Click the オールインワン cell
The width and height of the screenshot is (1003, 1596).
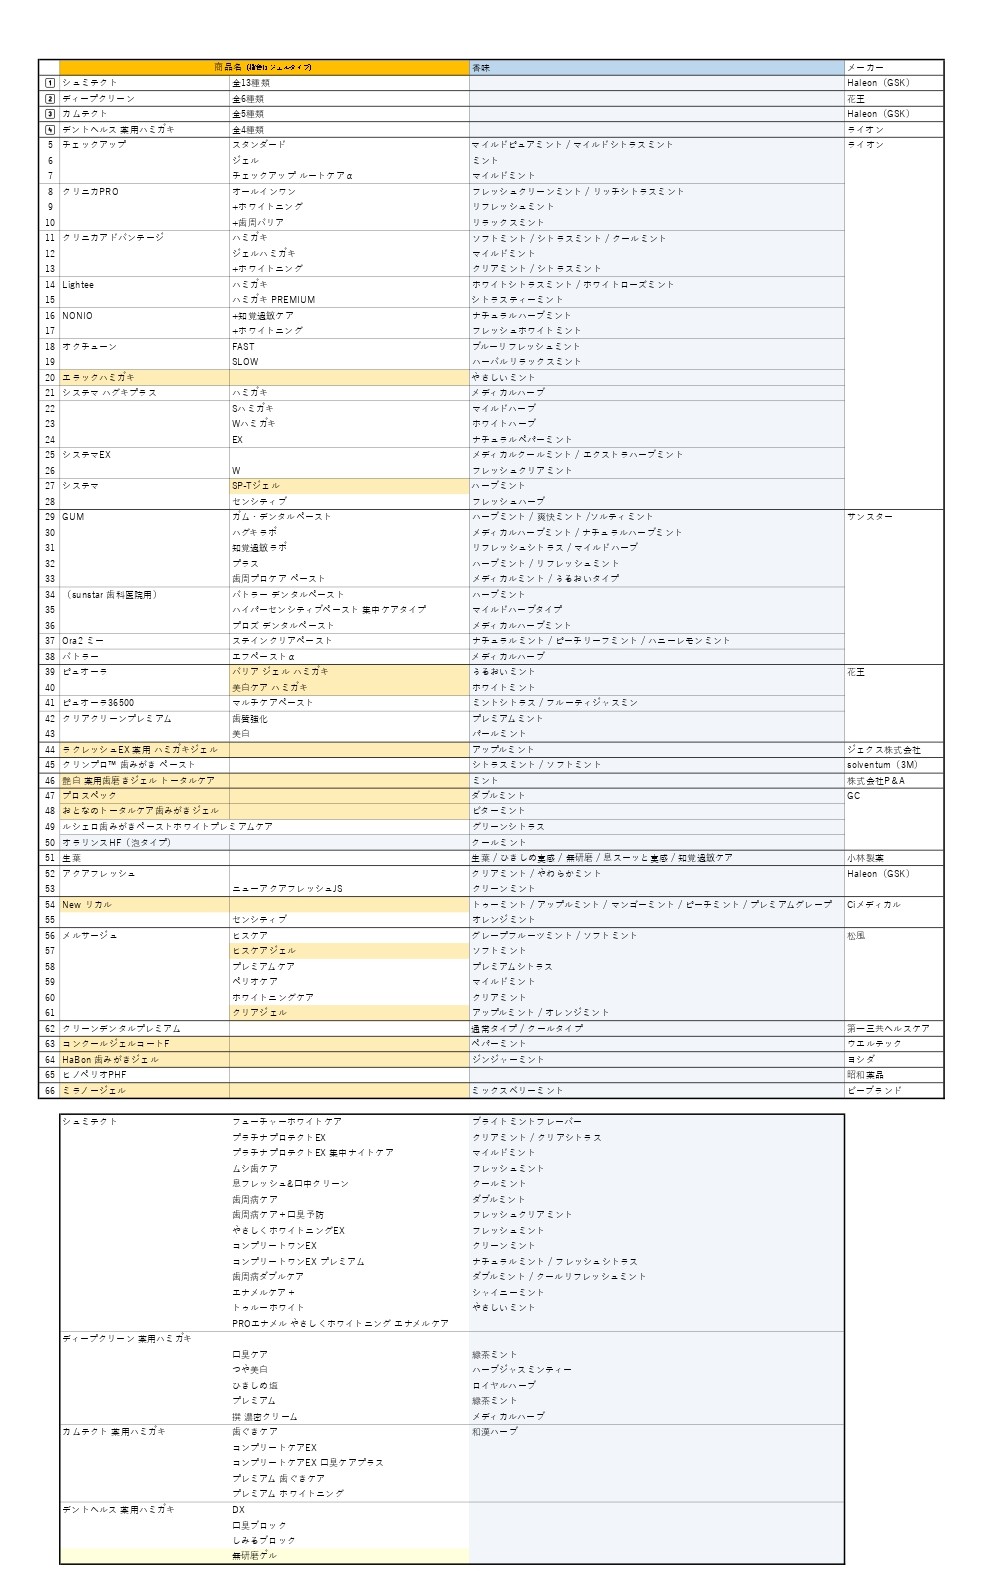[x=349, y=191]
